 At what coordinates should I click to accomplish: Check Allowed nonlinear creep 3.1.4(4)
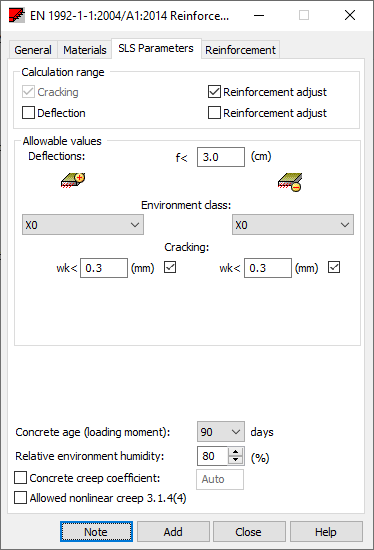(x=20, y=498)
